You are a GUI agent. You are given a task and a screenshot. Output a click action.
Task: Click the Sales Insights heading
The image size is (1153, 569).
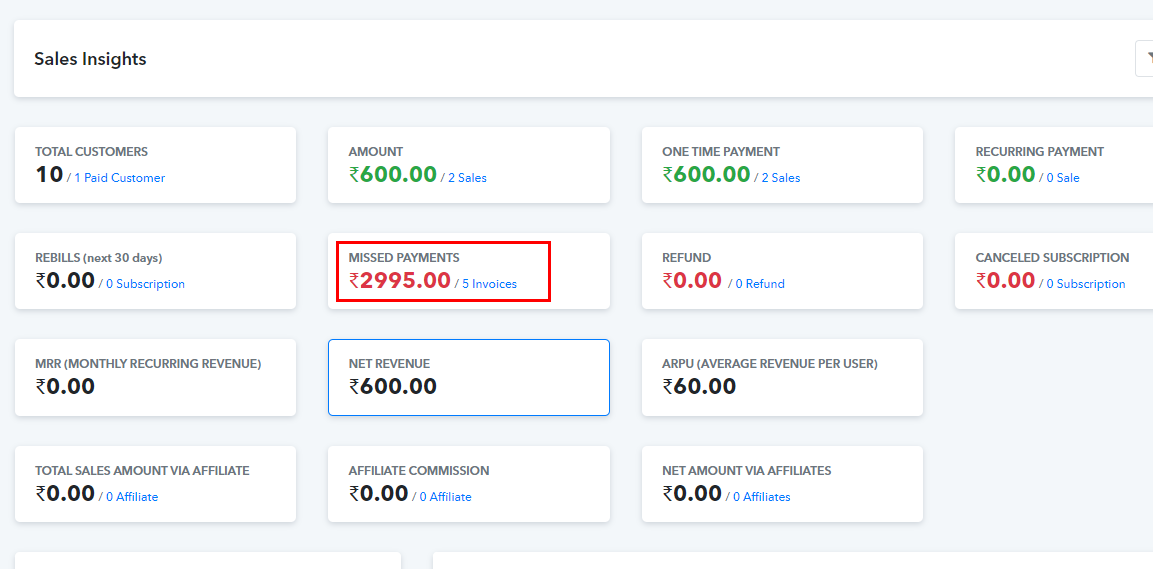90,59
